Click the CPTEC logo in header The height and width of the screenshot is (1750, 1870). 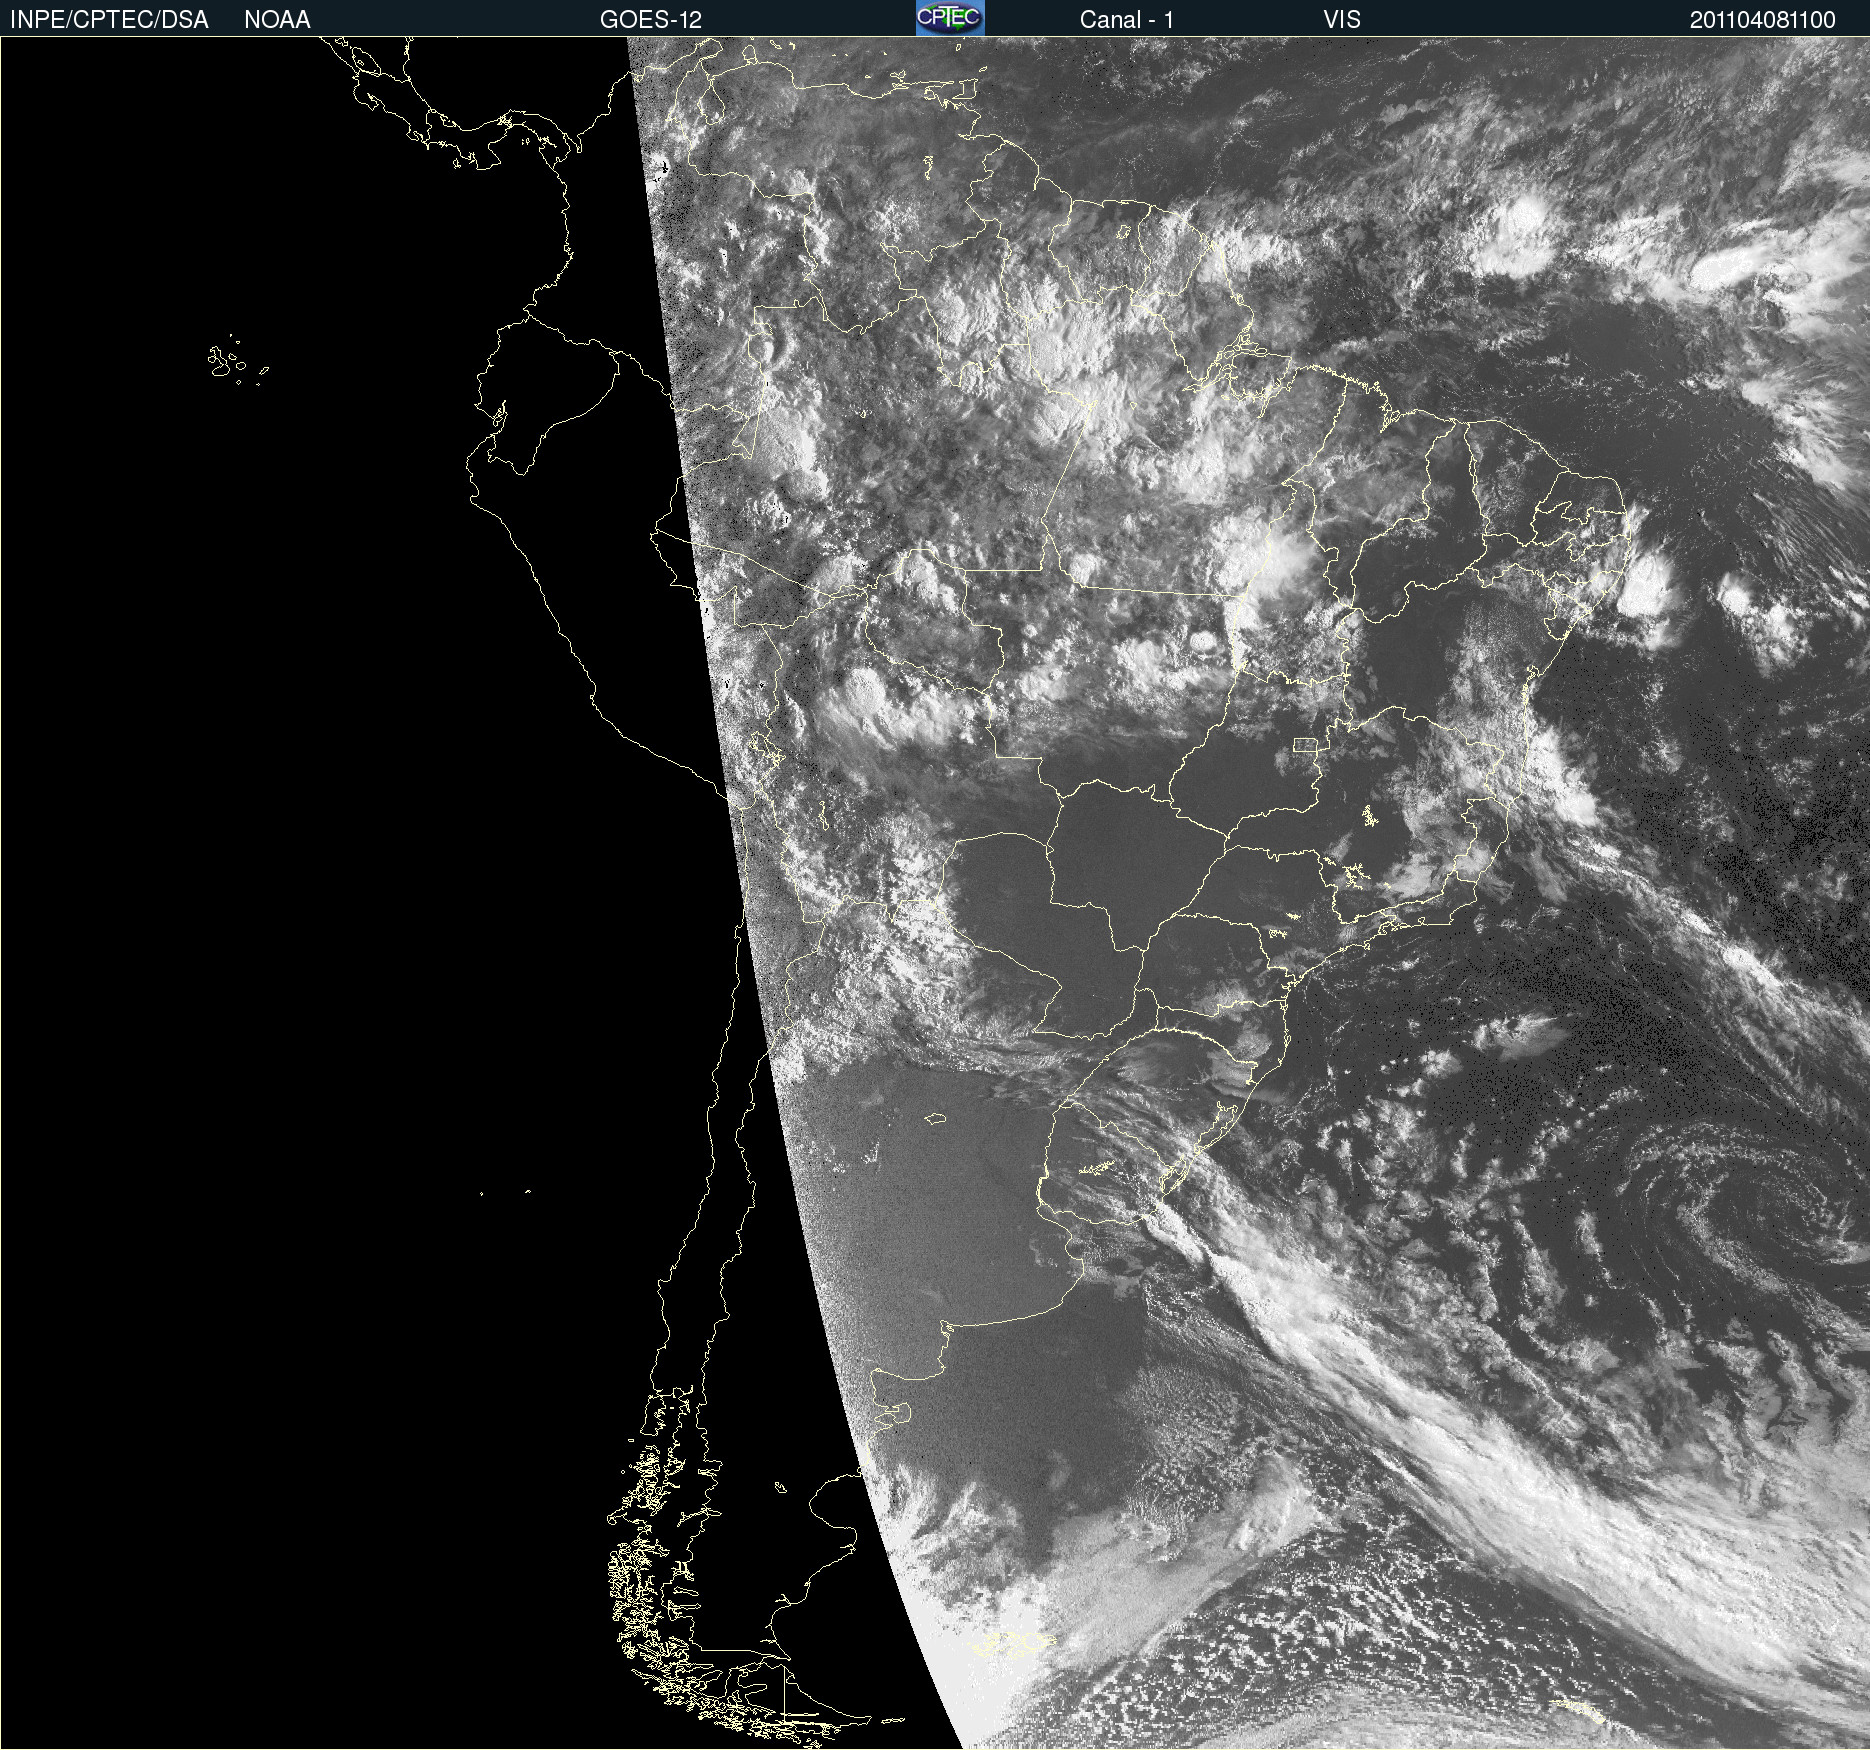(x=950, y=18)
